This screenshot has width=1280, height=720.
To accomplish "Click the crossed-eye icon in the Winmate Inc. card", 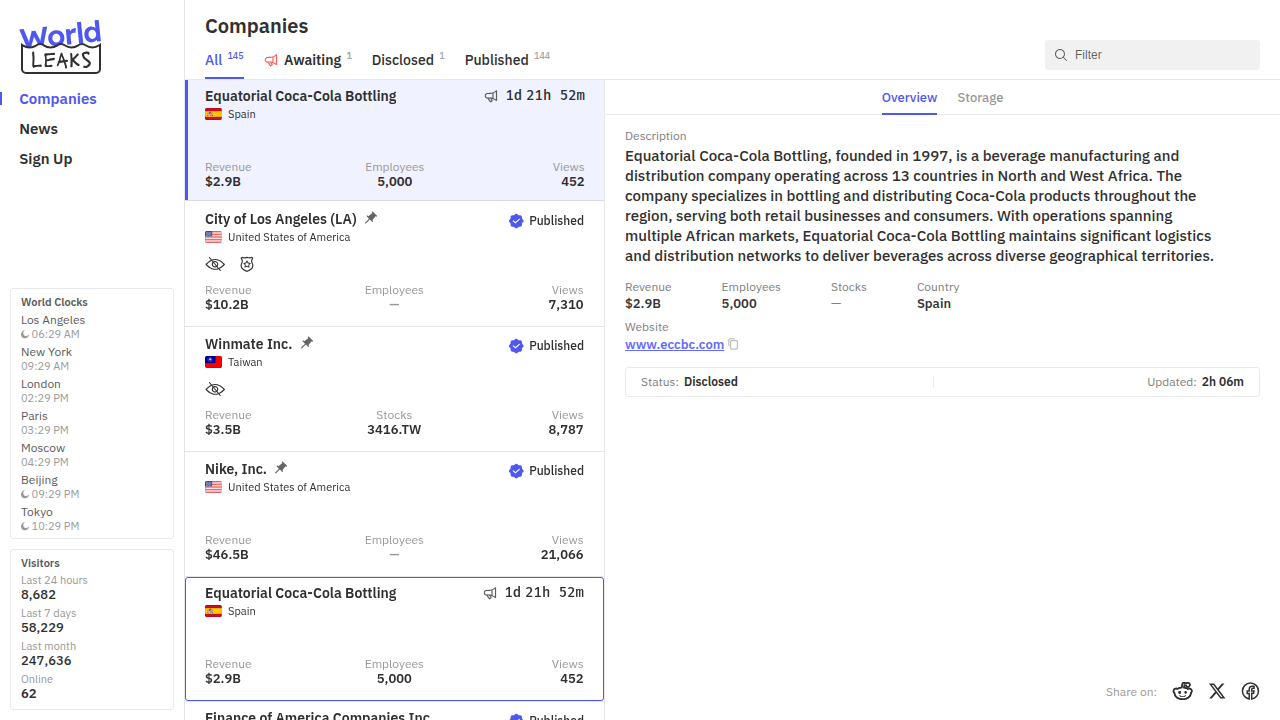I will 215,389.
